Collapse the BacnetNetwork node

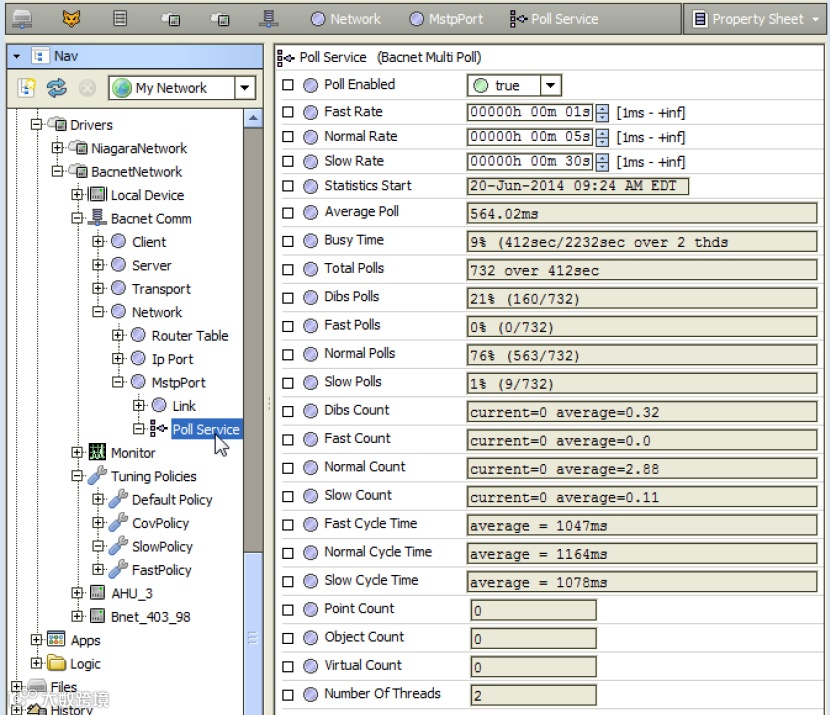(x=58, y=171)
